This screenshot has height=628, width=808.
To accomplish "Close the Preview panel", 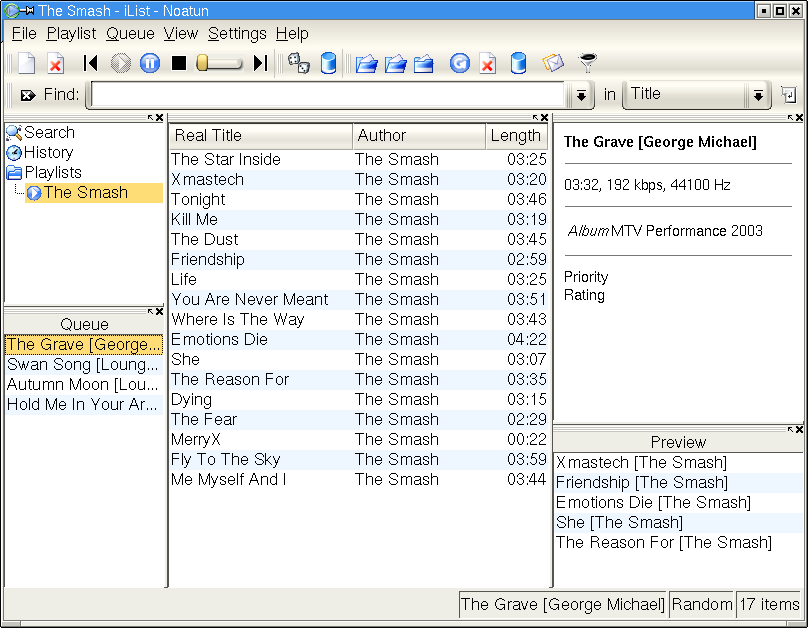I will pyautogui.click(x=799, y=430).
